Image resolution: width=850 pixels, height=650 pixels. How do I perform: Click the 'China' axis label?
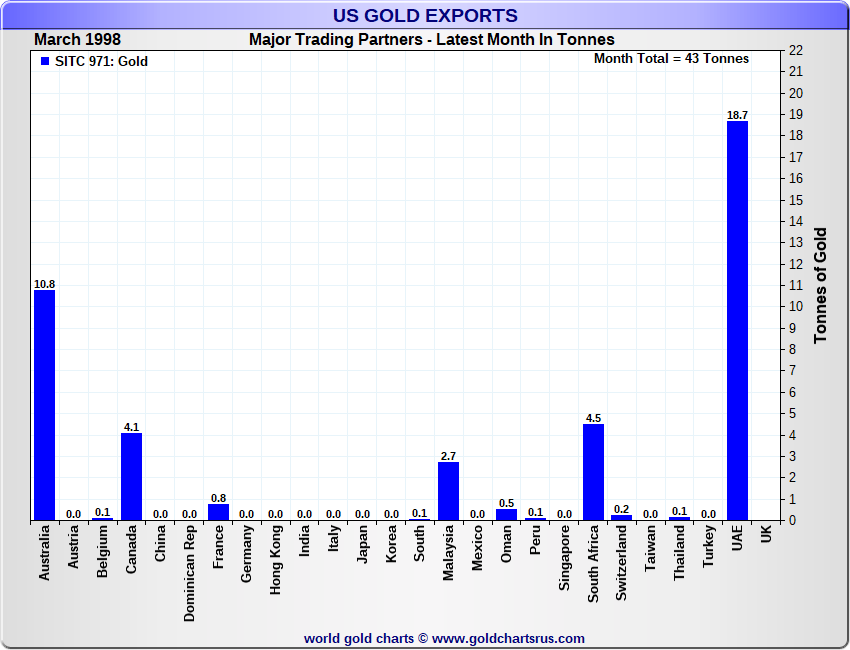click(x=160, y=543)
